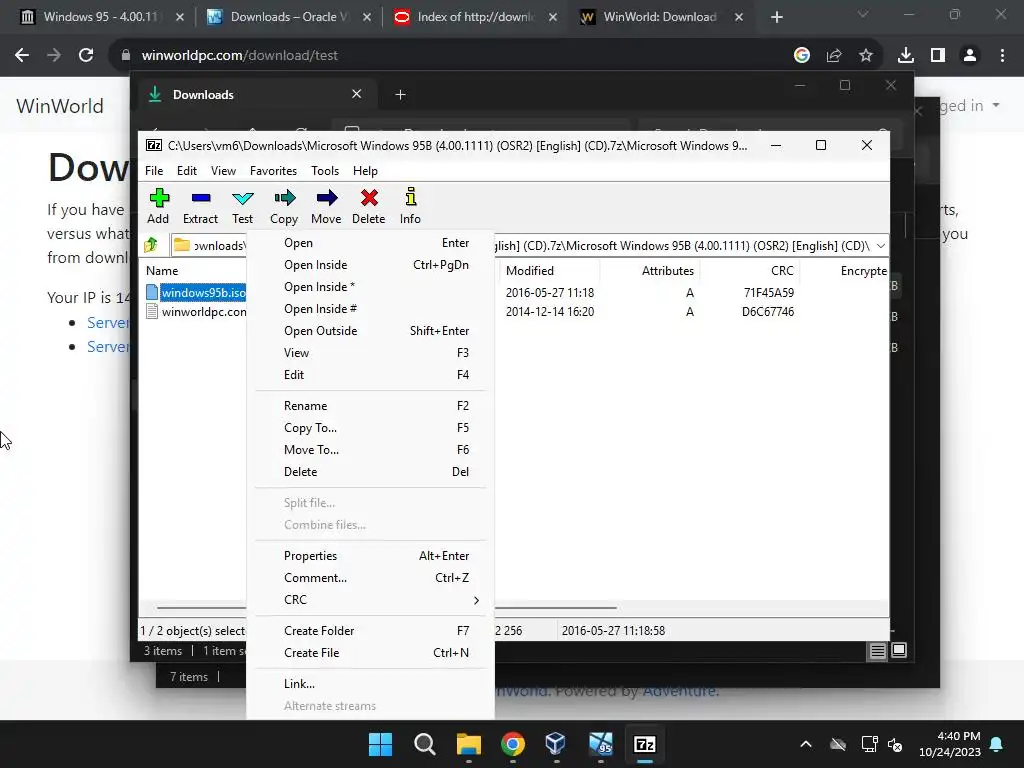Open Chrome tab search chevron

863,14
